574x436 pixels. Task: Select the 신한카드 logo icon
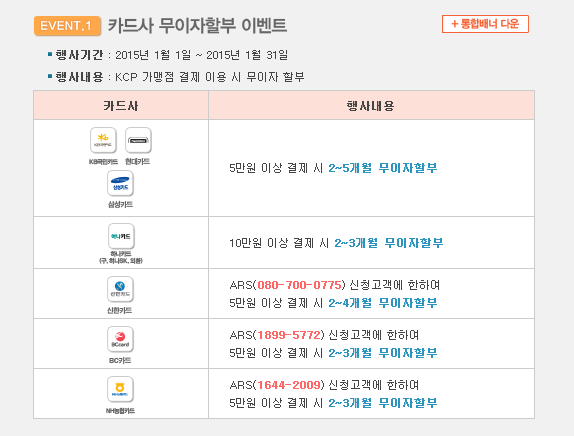coord(120,289)
